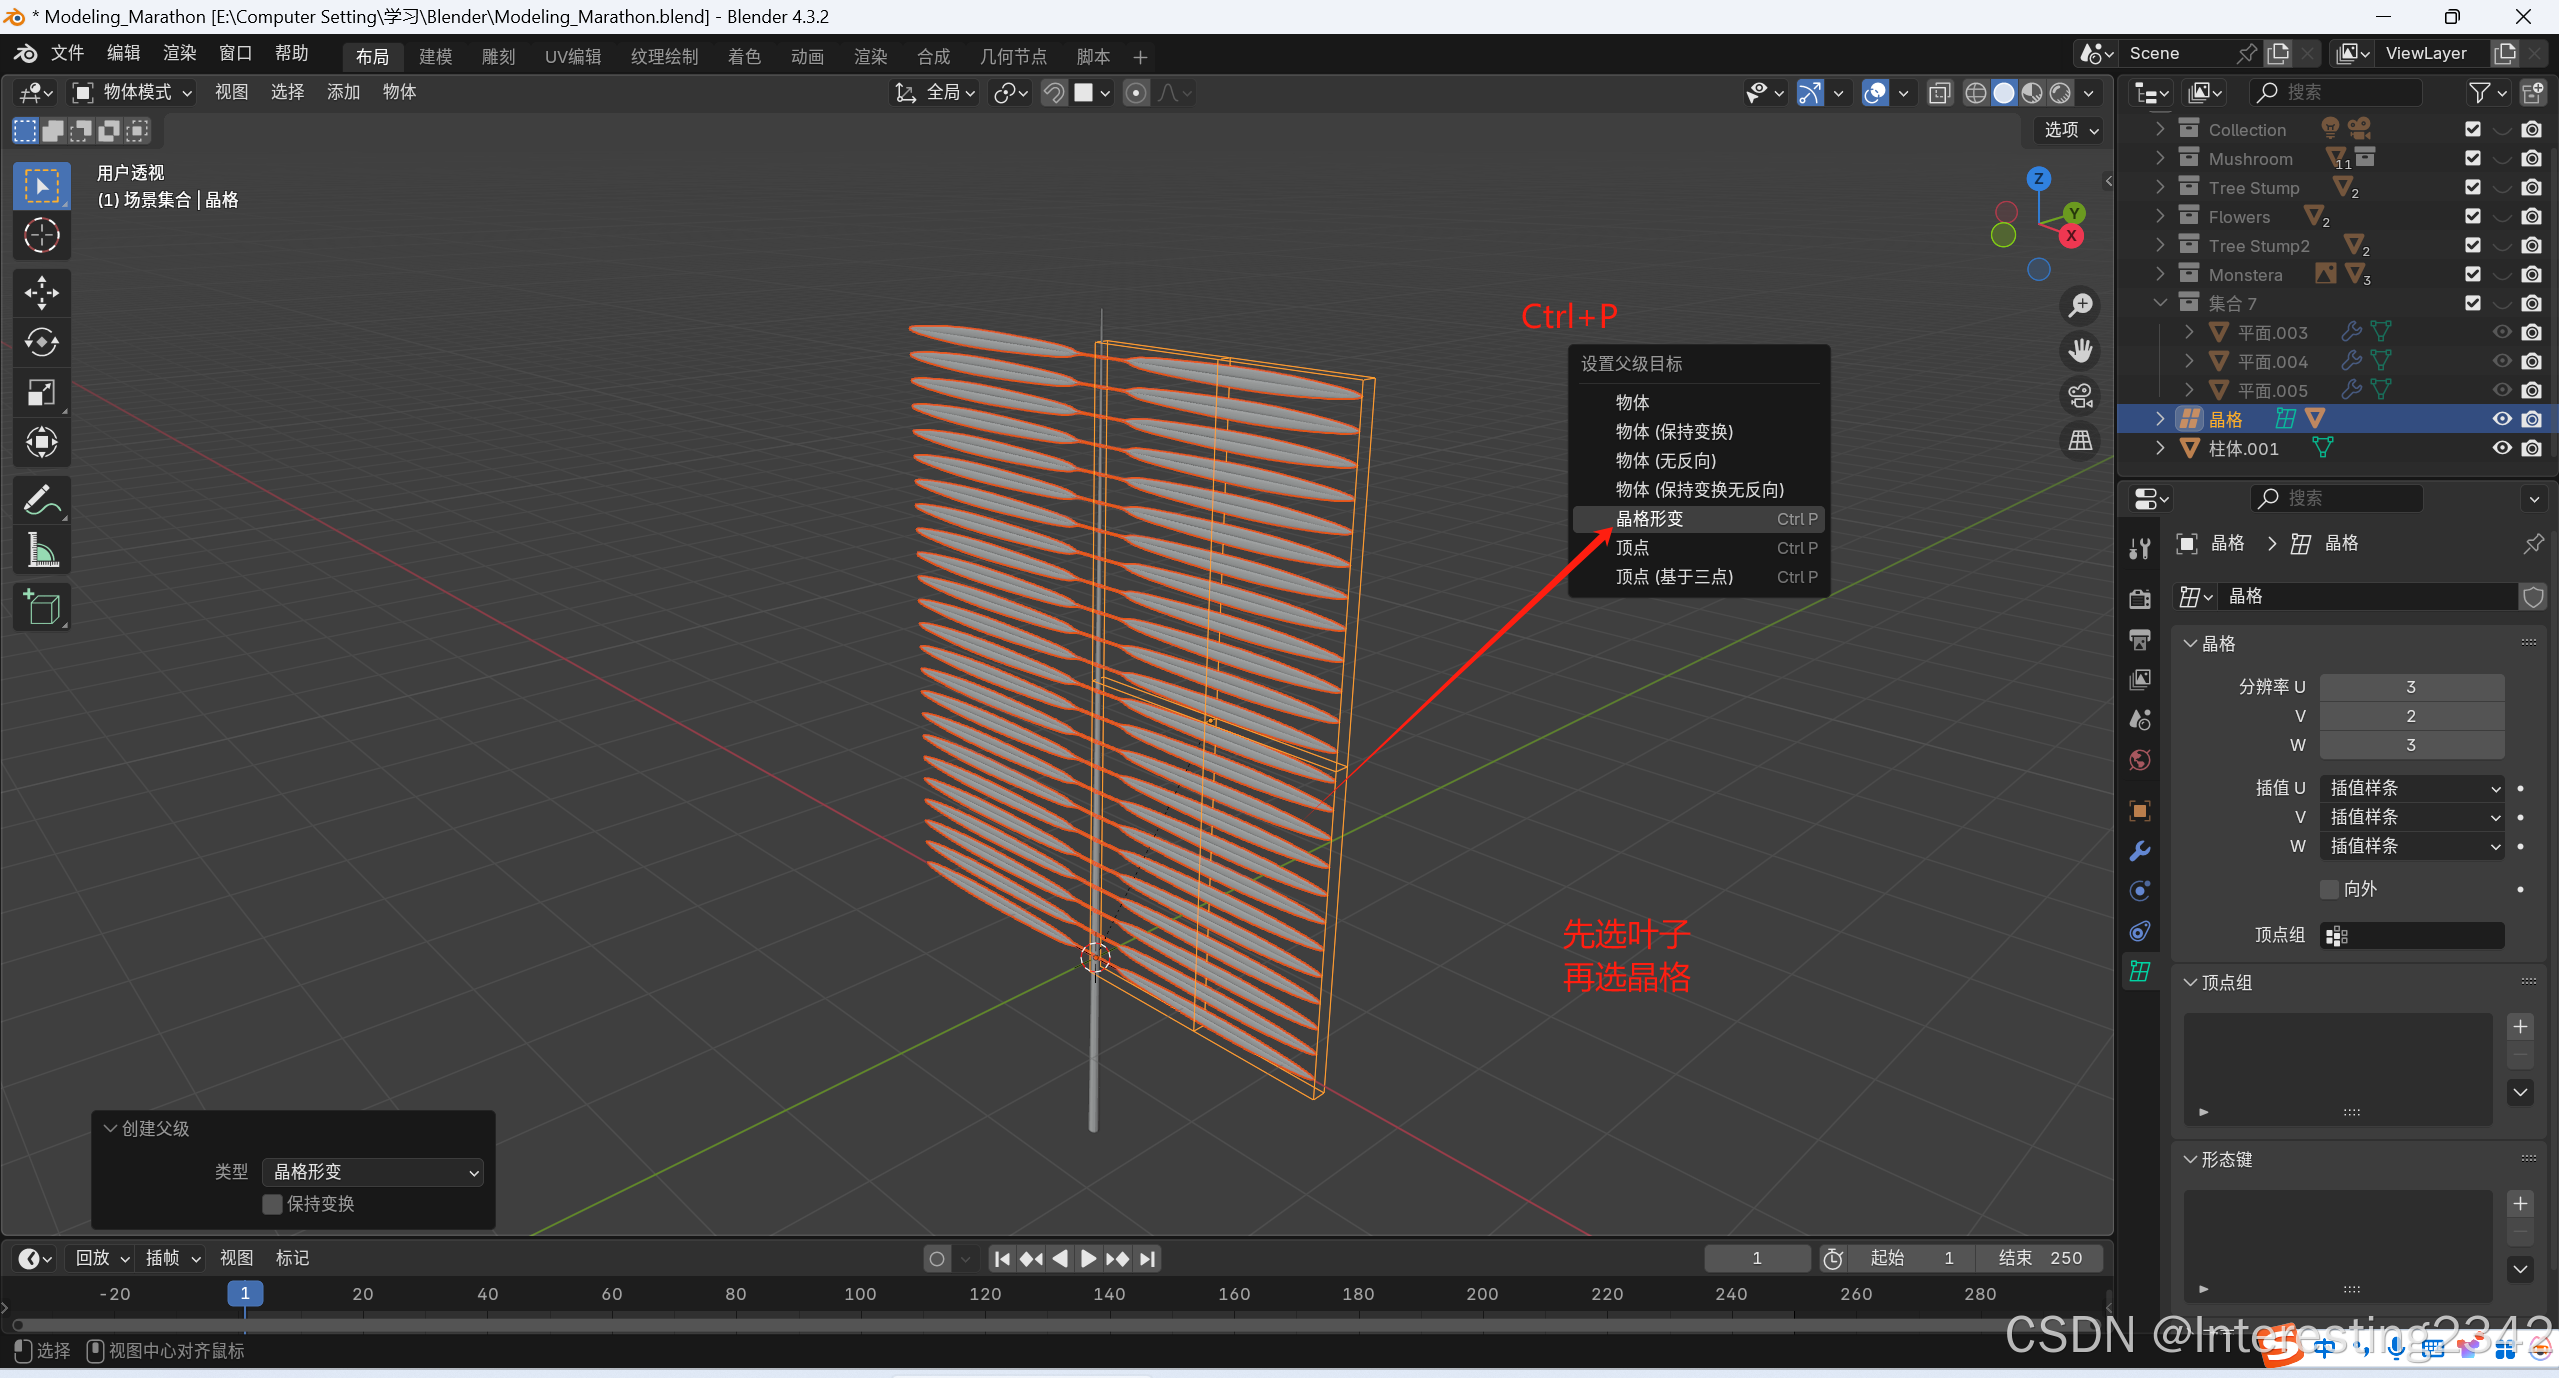This screenshot has height=1378, width=2559.
Task: Choose the Add Cube tool
Action: (x=41, y=607)
